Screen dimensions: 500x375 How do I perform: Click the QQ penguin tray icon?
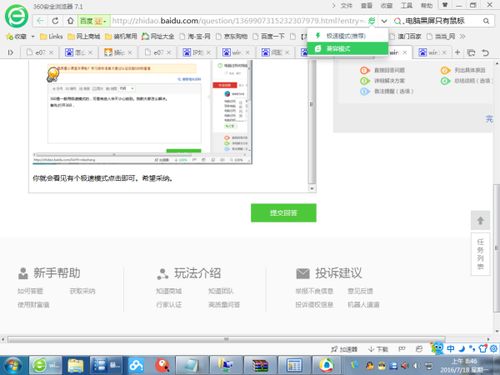(370, 366)
